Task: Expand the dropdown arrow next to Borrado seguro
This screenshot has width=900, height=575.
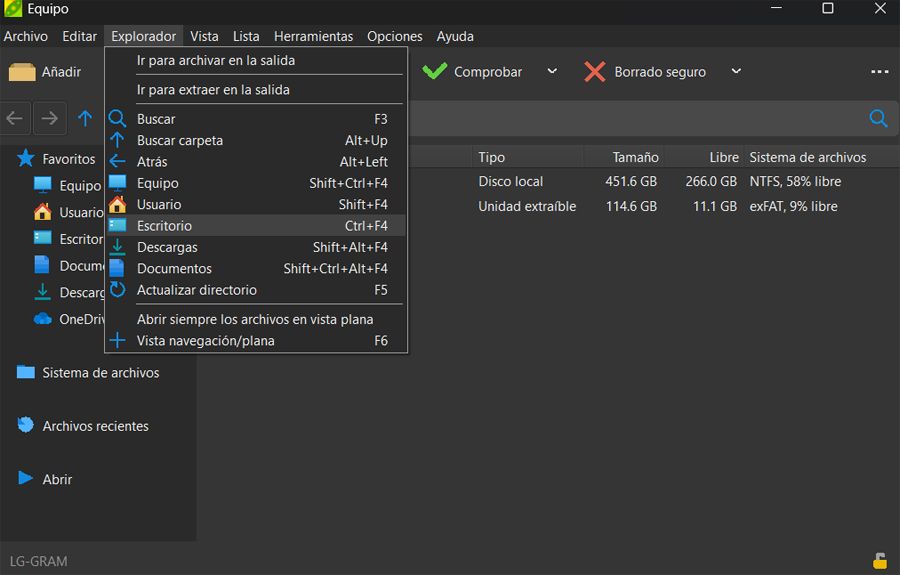Action: click(x=736, y=72)
